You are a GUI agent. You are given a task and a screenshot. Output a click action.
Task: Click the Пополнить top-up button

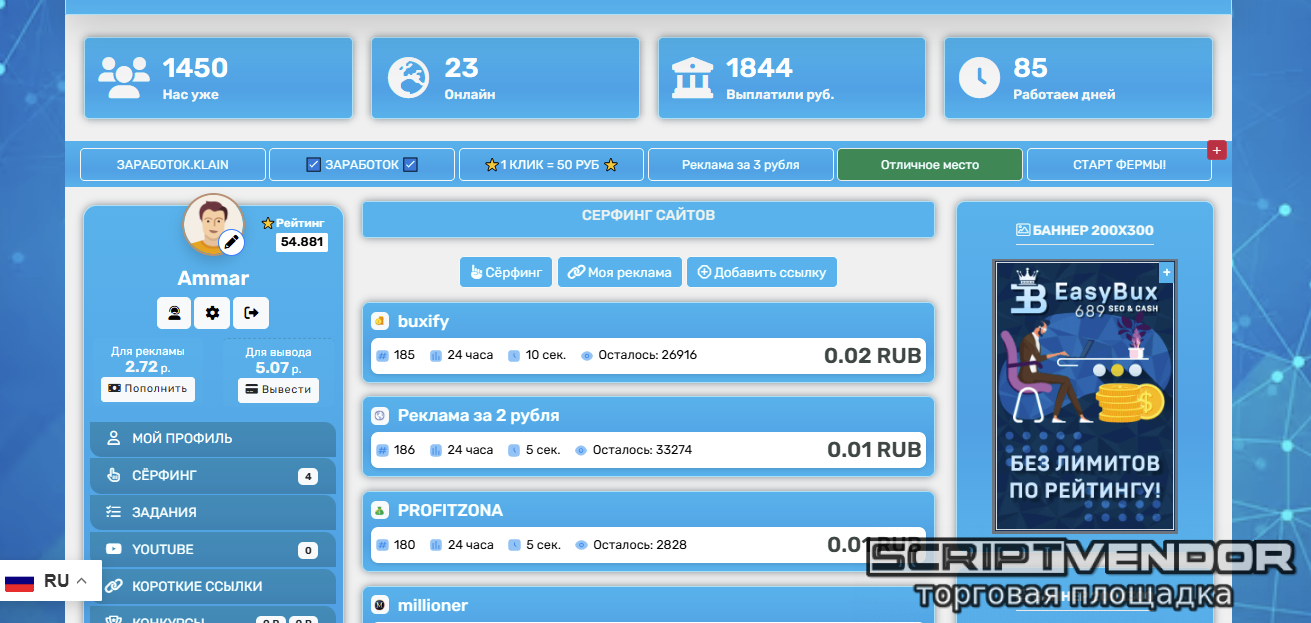click(x=148, y=388)
